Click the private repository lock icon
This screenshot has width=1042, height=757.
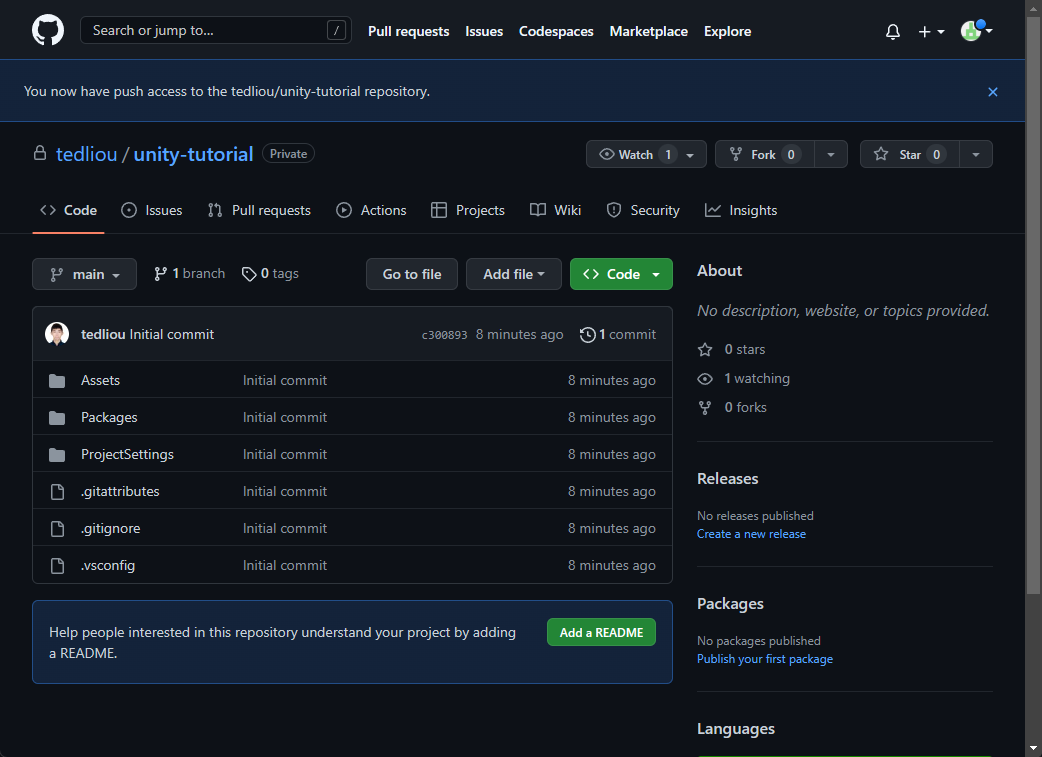pos(40,154)
